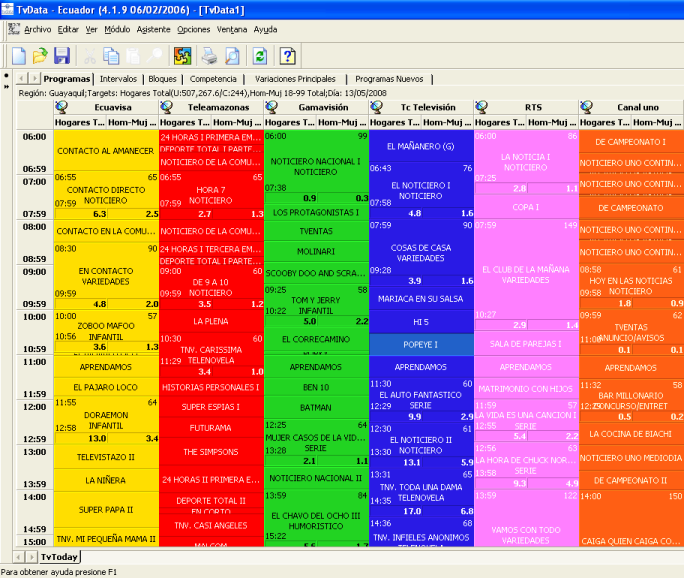Select LA COCINA DE BIACHI block
The image size is (684, 578).
click(x=631, y=434)
